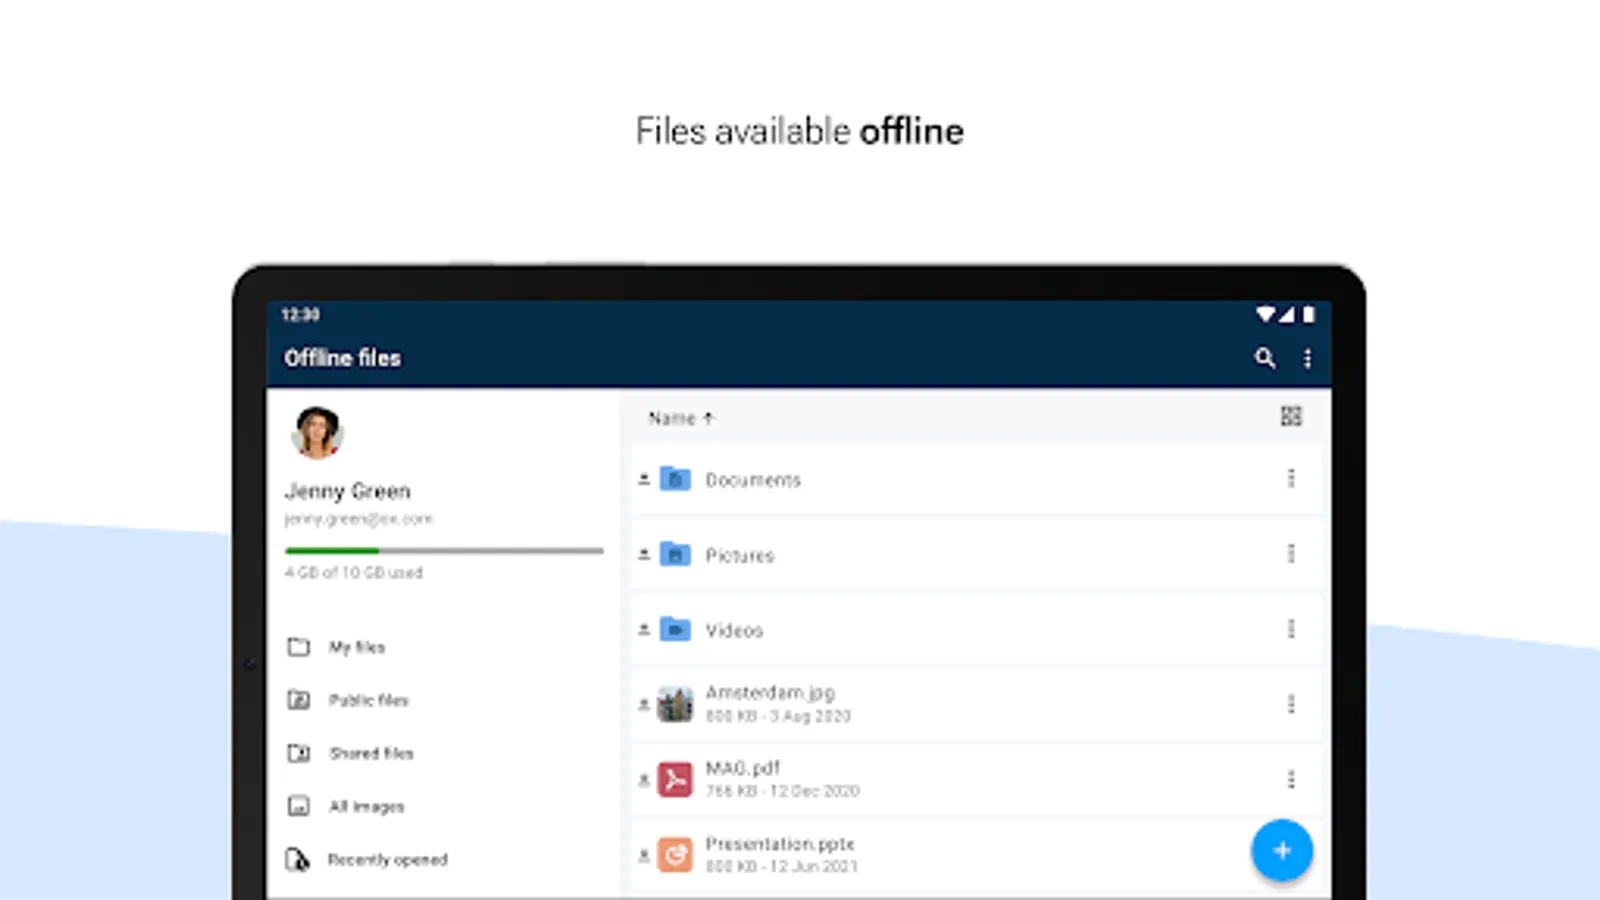This screenshot has width=1600, height=900.
Task: Click the Public files sidebar icon
Action: pyautogui.click(x=299, y=700)
